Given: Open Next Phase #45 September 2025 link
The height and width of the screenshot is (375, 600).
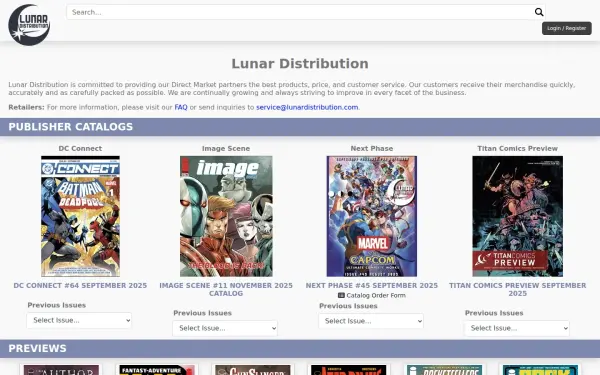Looking at the screenshot, I should tap(372, 285).
